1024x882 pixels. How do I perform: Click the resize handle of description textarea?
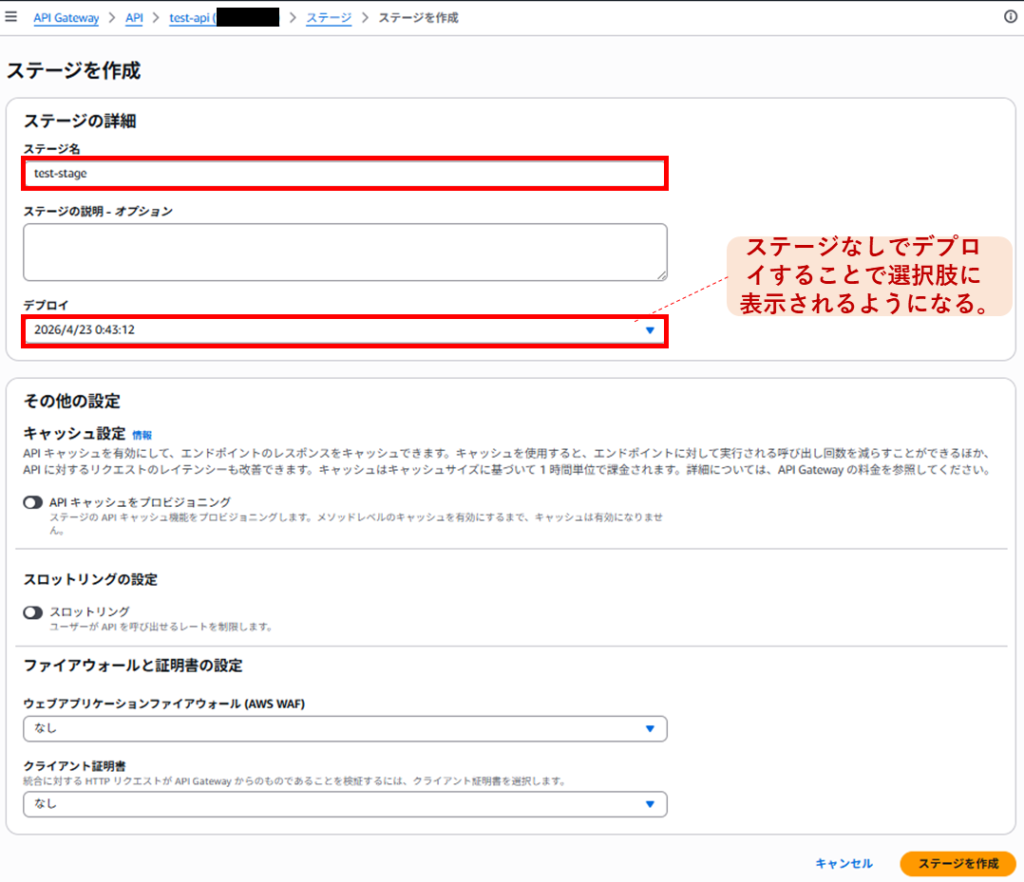(661, 274)
